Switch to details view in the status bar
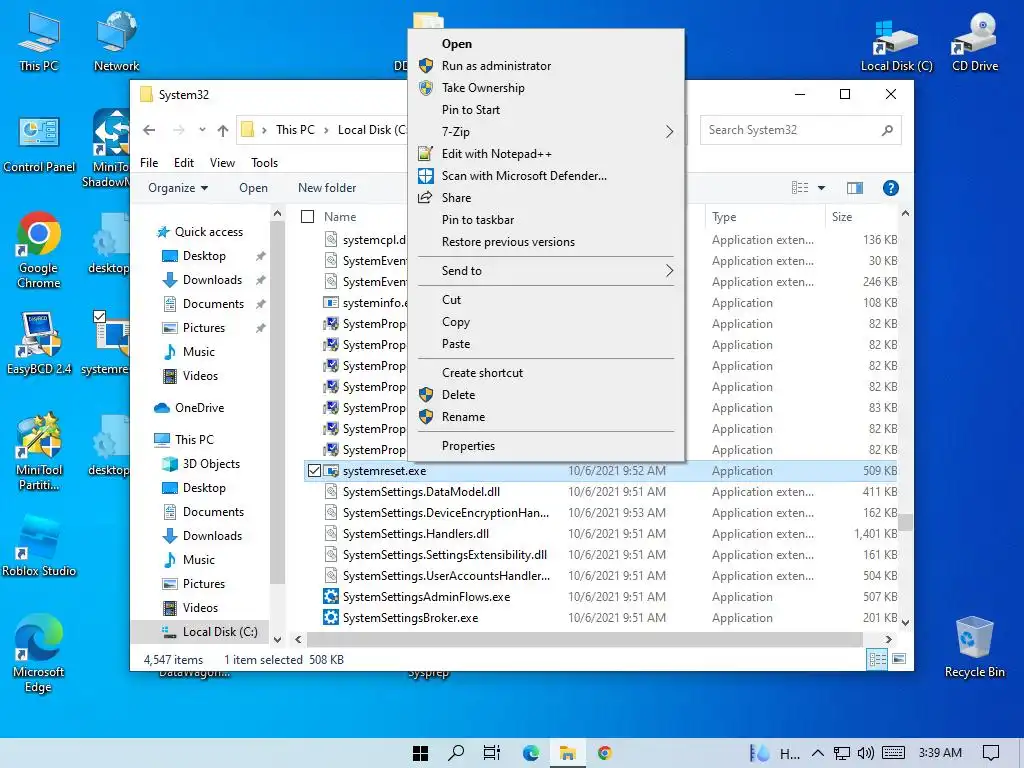Image resolution: width=1024 pixels, height=768 pixels. [877, 659]
